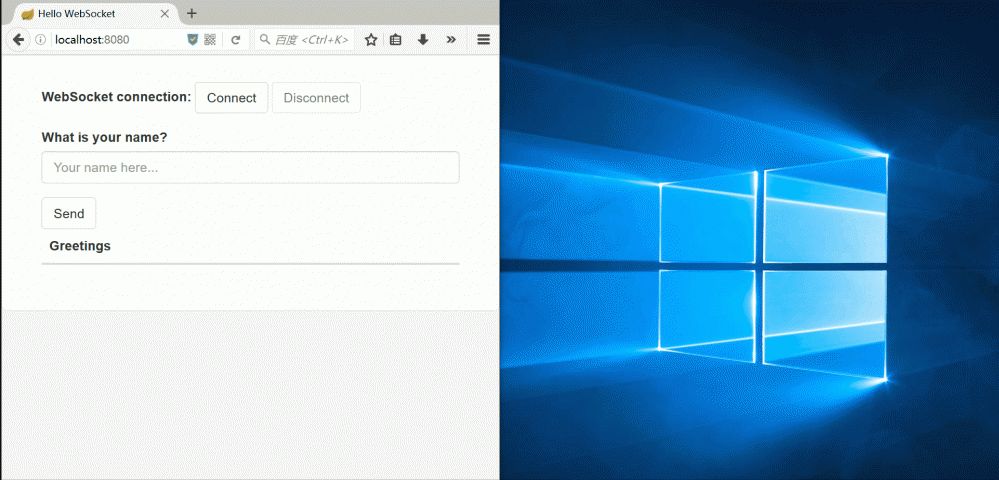The image size is (999, 480).
Task: Open the bookmarks list icon
Action: pos(396,40)
